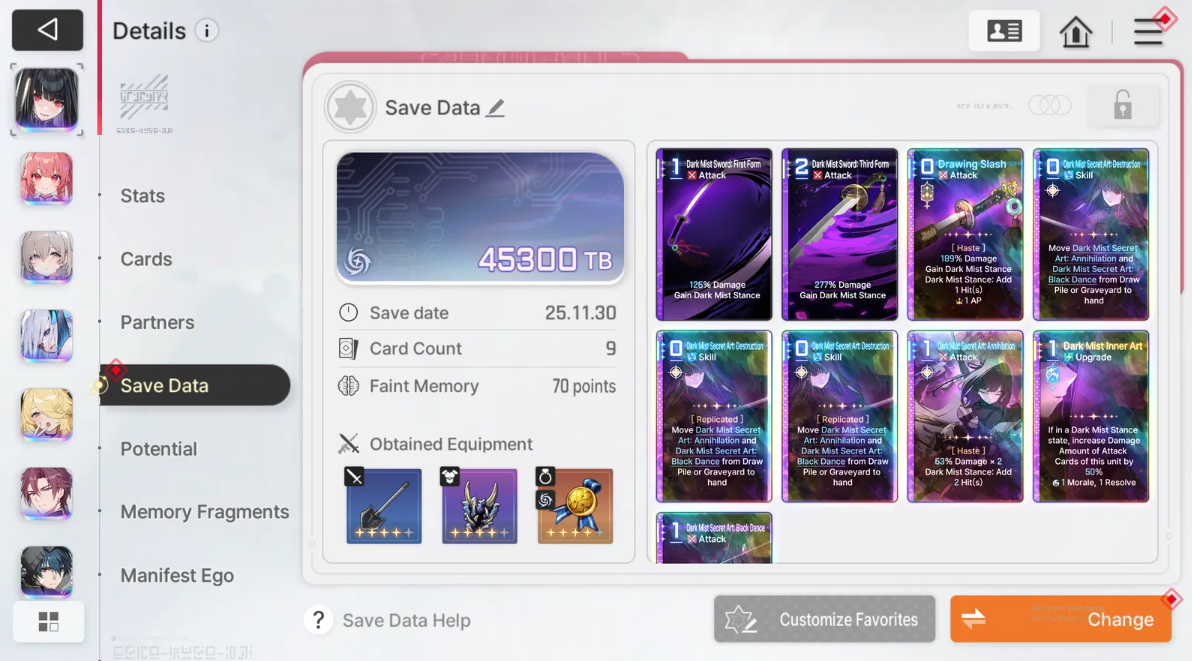Click the Customize Favorites button
Viewport: 1192px width, 661px height.
tap(824, 619)
